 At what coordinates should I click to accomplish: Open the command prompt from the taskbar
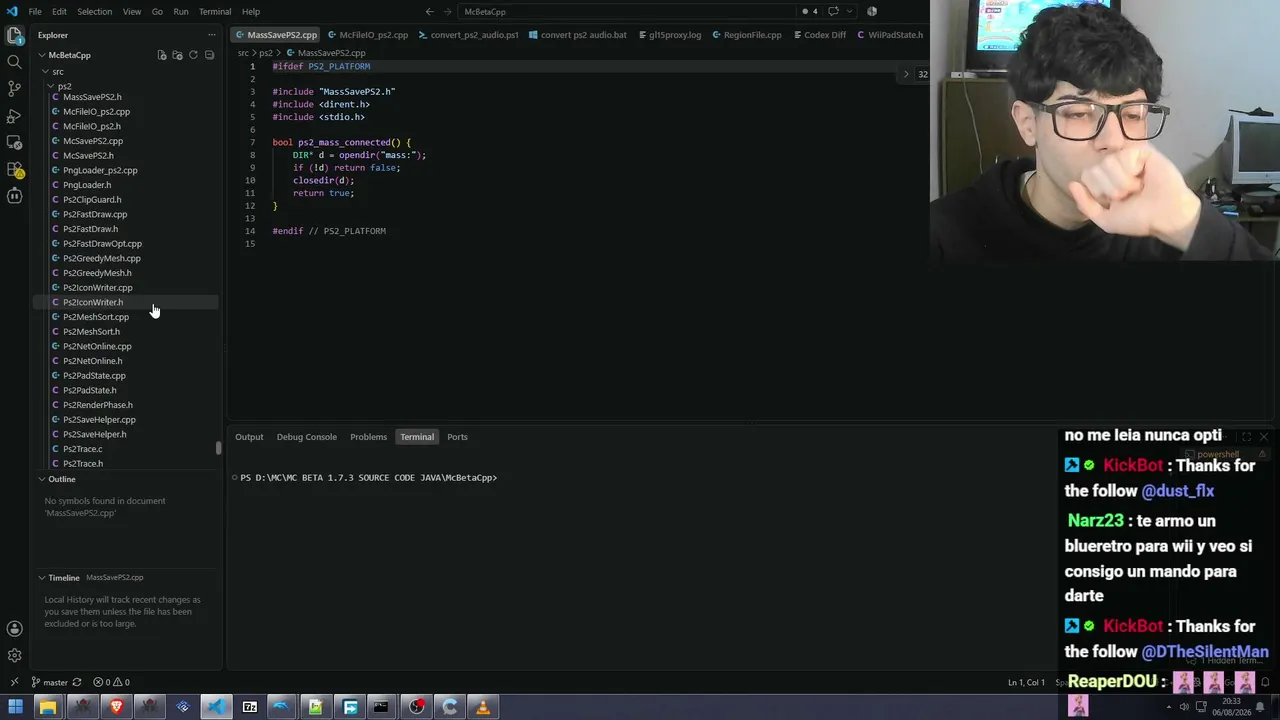click(x=381, y=707)
